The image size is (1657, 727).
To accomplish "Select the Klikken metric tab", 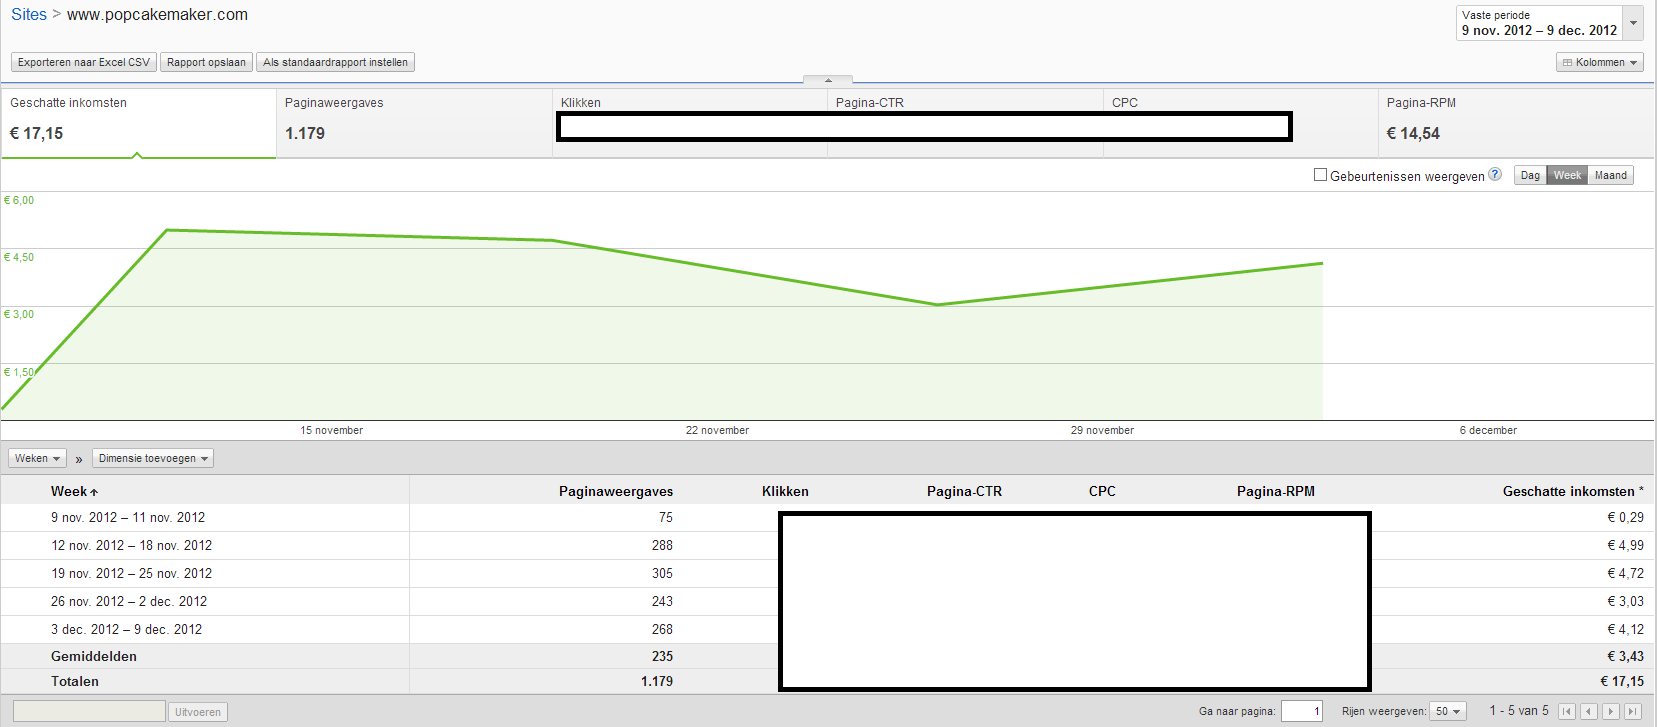I will coord(690,123).
